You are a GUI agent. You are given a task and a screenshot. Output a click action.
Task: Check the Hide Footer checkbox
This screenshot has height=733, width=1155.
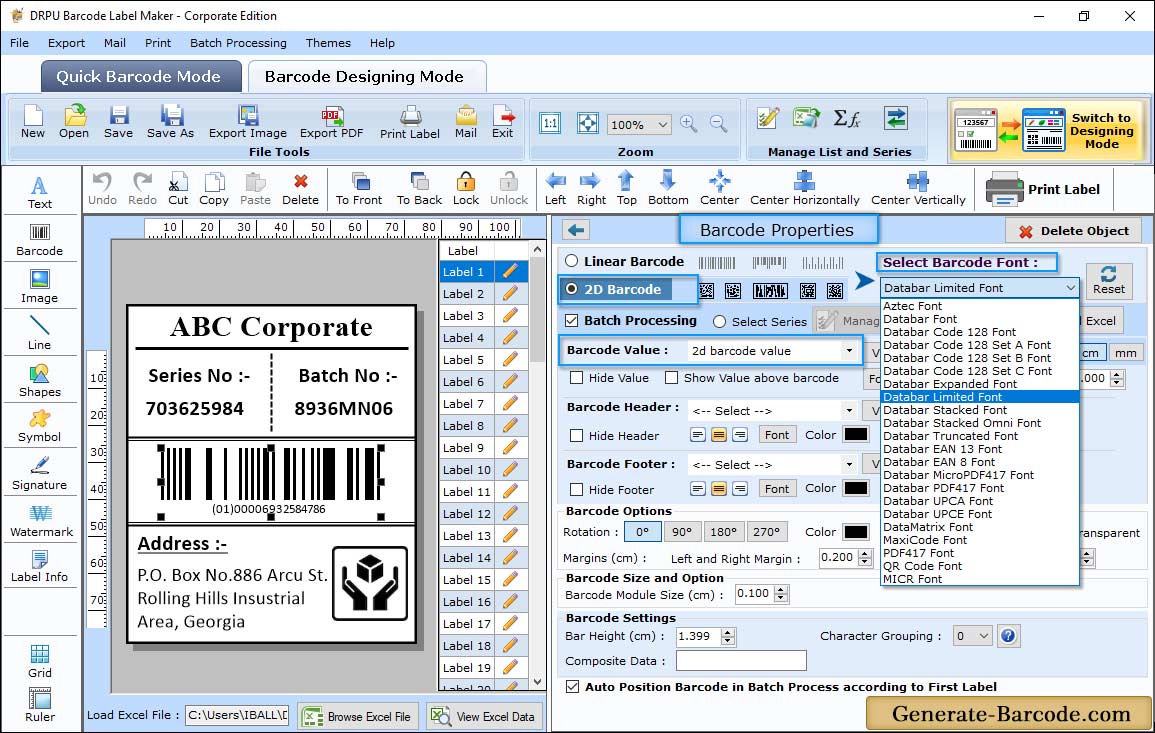point(577,490)
